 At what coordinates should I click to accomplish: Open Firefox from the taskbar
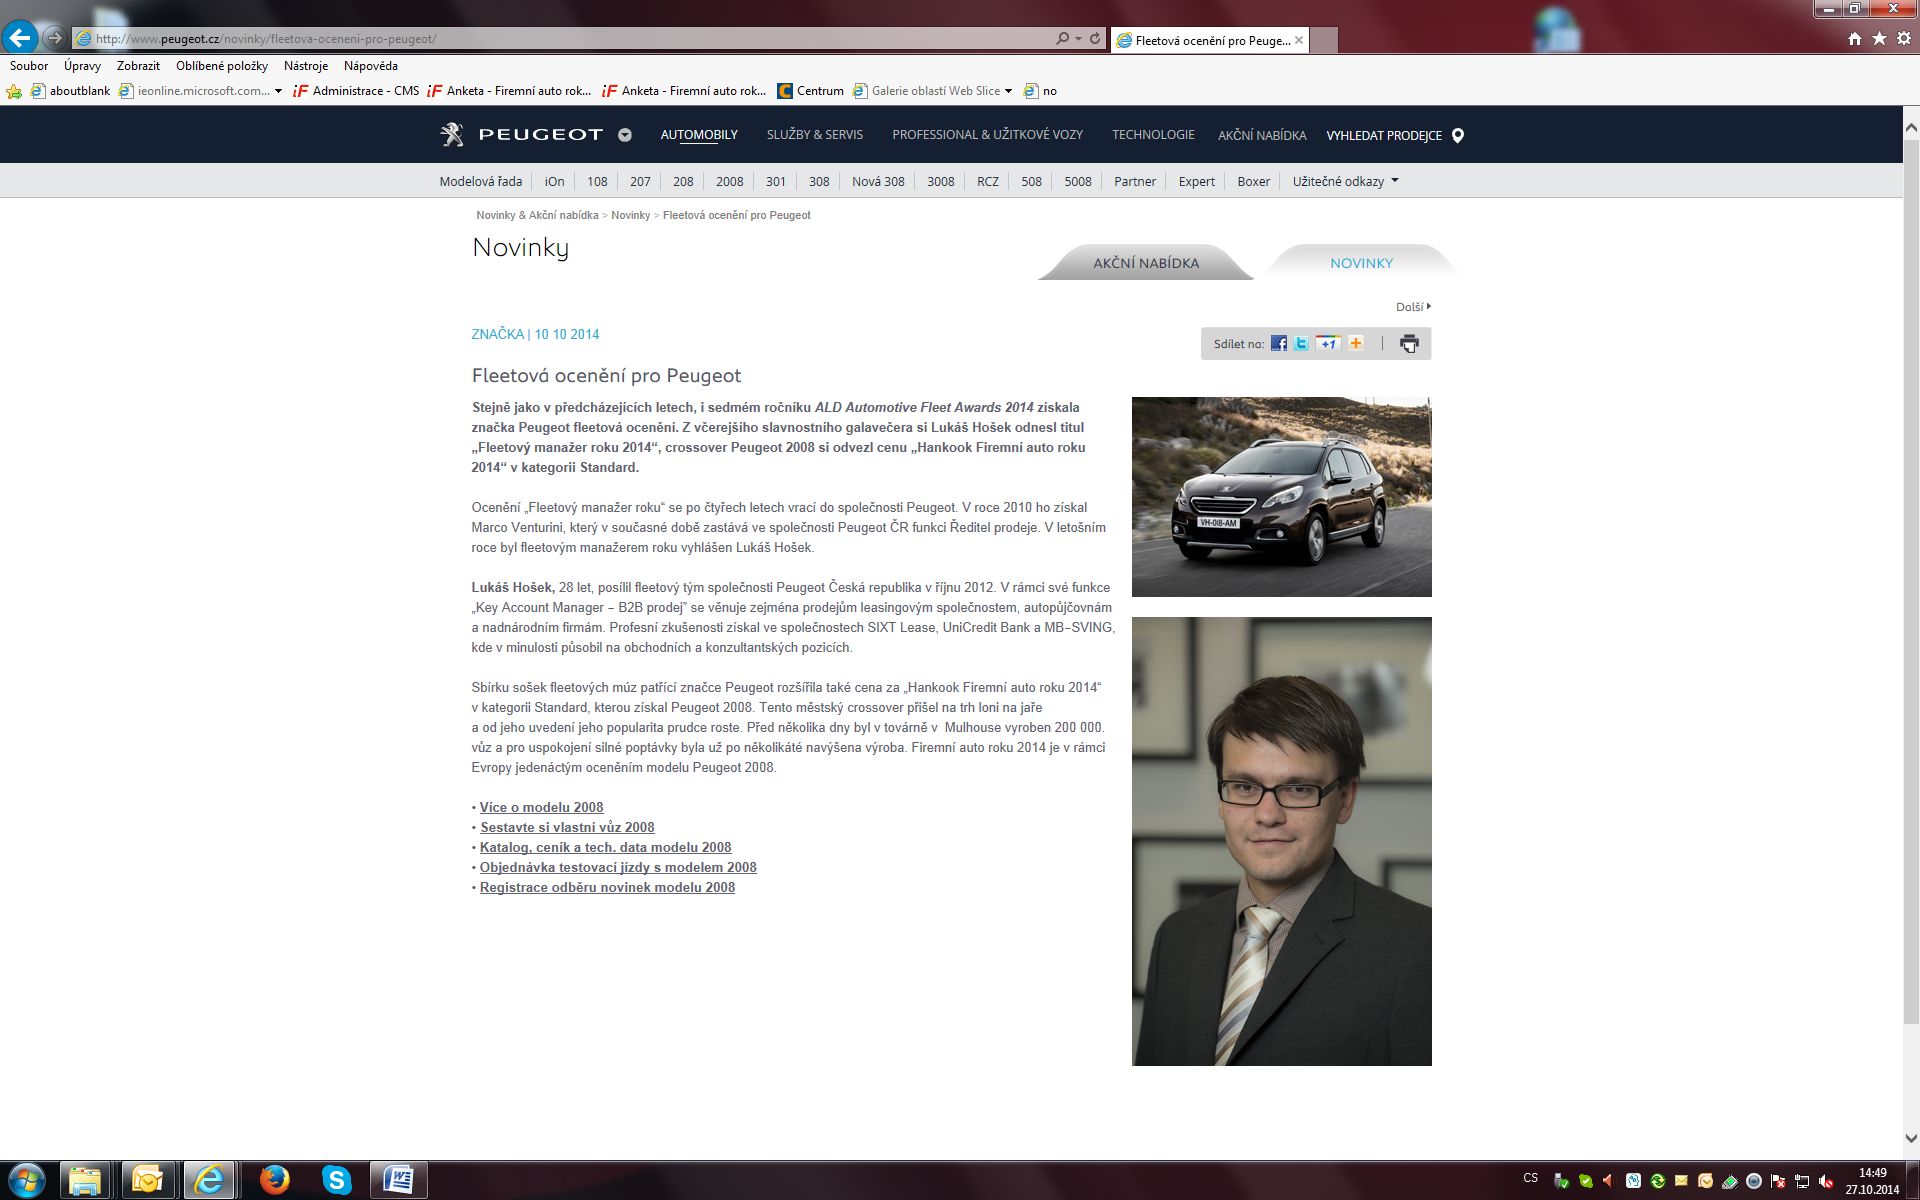point(274,1181)
